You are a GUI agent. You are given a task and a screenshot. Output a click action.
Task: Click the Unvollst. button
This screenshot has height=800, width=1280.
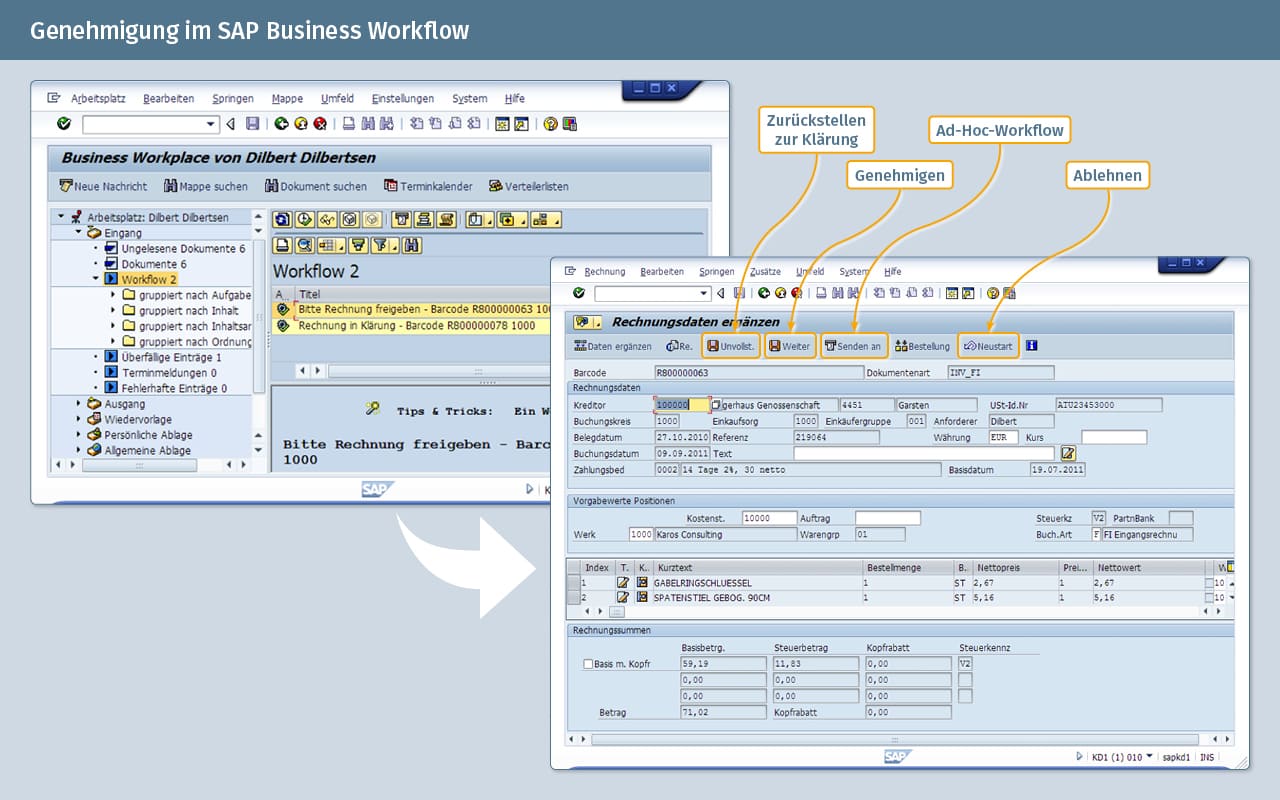tap(731, 346)
